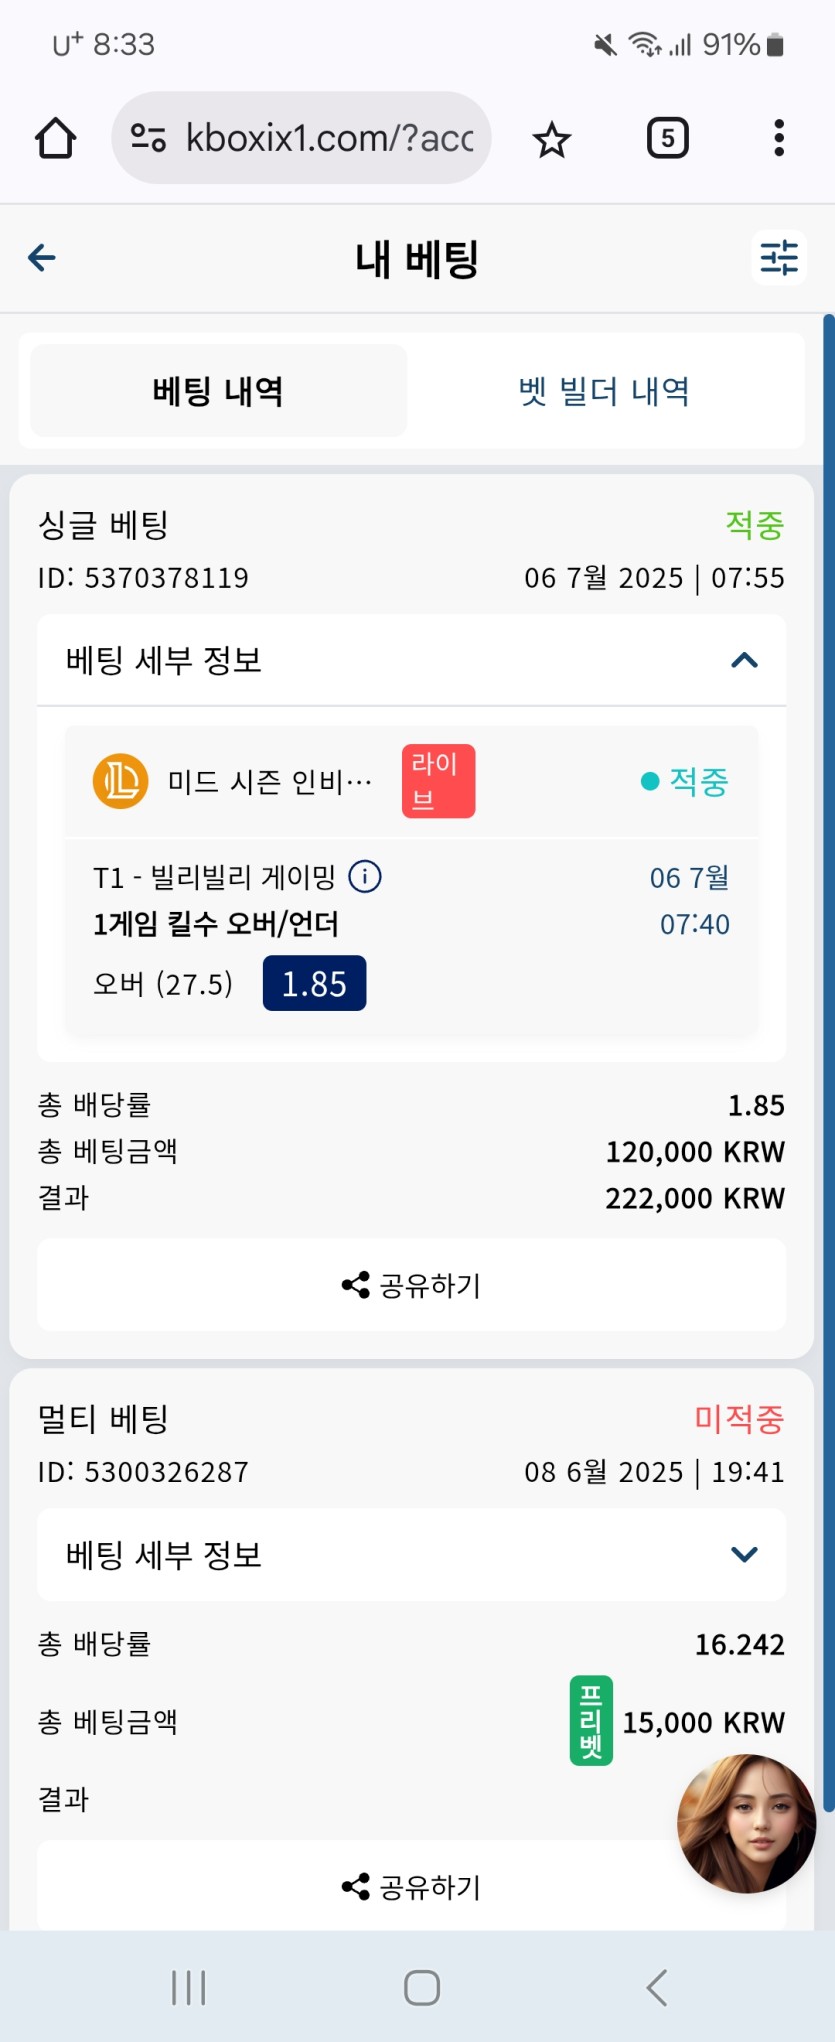Screen dimensions: 835x2042
Task: Tap 공유하기 for the multi bet
Action: [x=411, y=1886]
